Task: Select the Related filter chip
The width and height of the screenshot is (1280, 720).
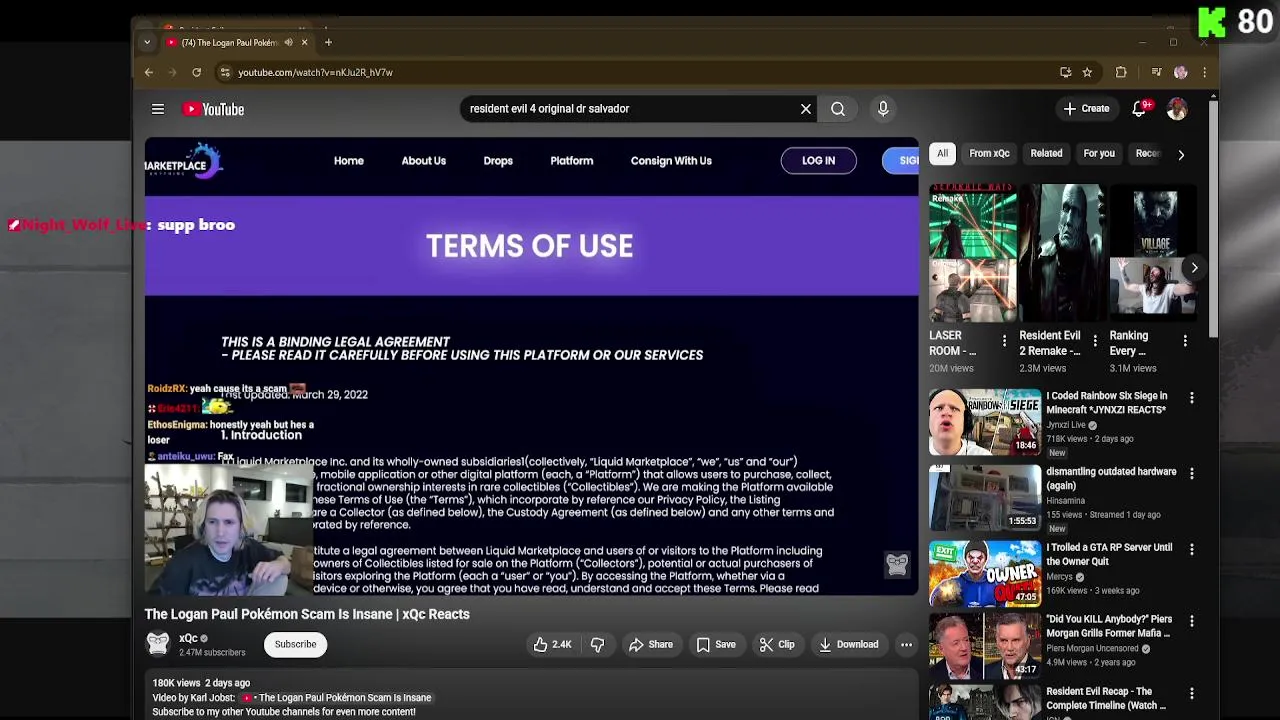Action: click(1046, 154)
